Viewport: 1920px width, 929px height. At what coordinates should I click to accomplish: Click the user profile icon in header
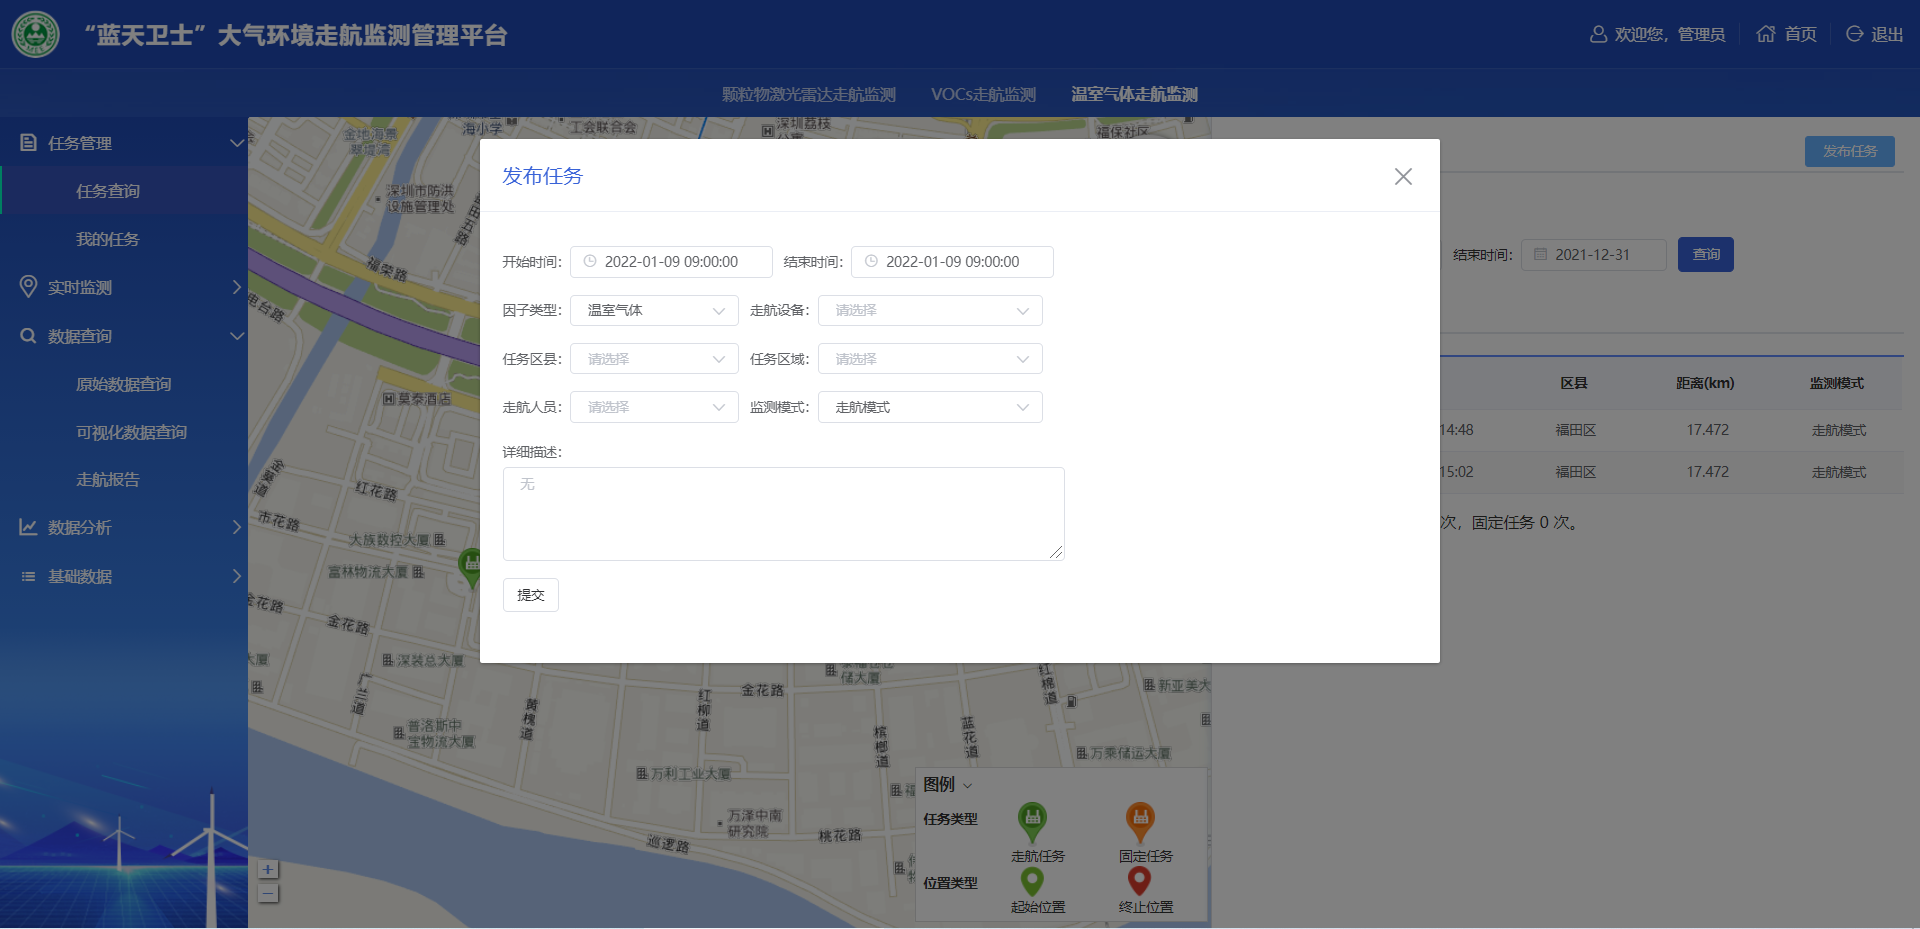pyautogui.click(x=1598, y=34)
